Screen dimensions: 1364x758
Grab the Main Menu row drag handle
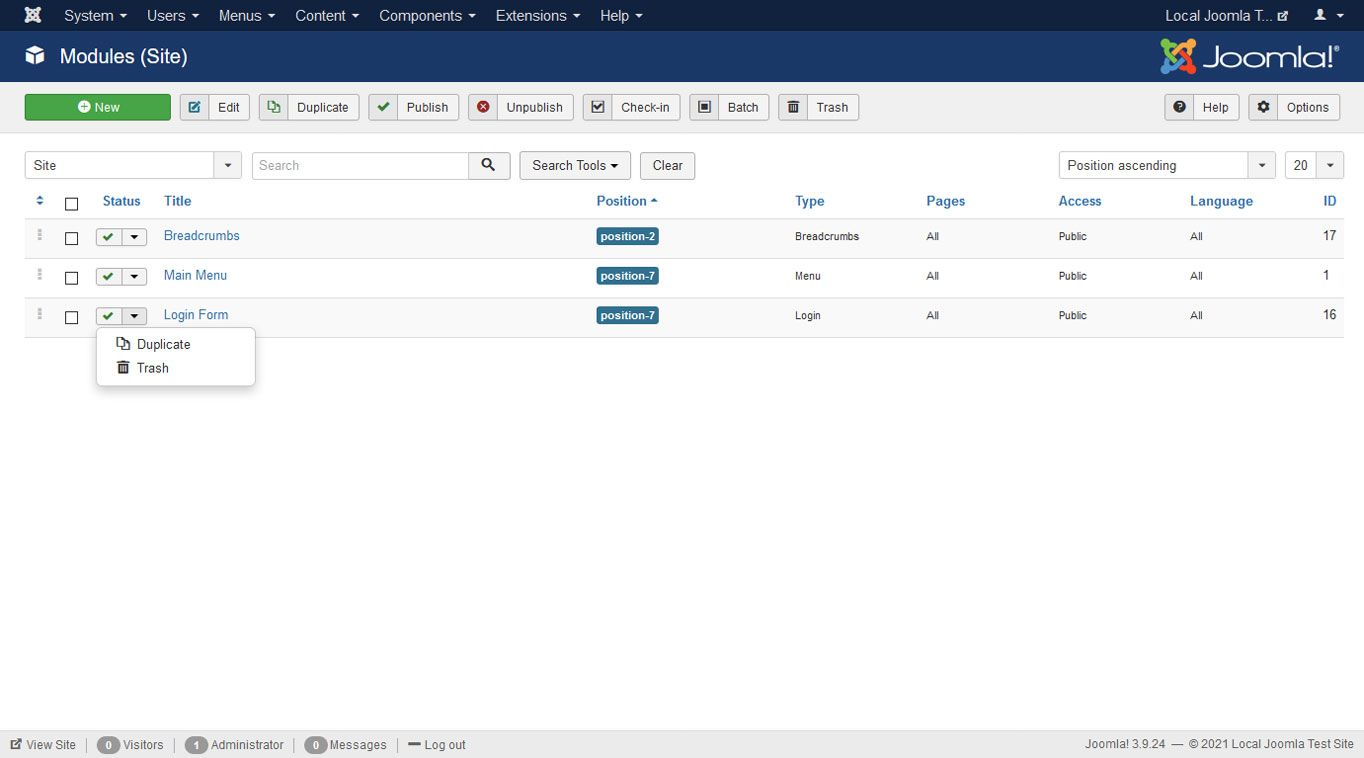(x=40, y=275)
